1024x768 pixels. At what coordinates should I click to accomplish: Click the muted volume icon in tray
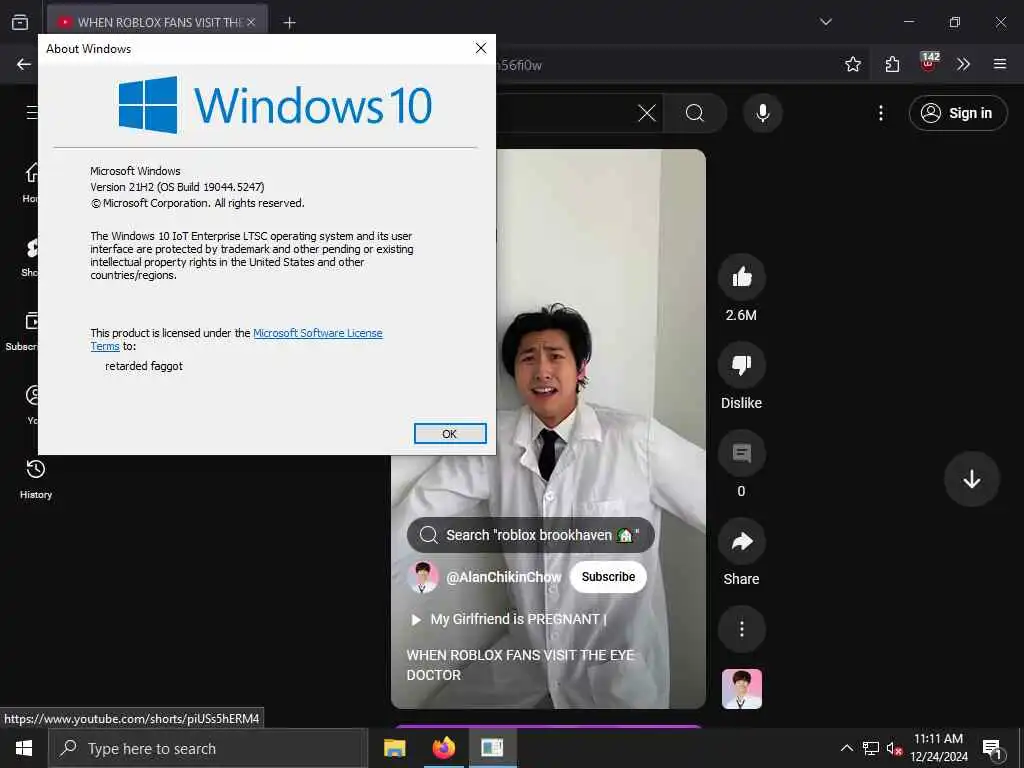[894, 748]
